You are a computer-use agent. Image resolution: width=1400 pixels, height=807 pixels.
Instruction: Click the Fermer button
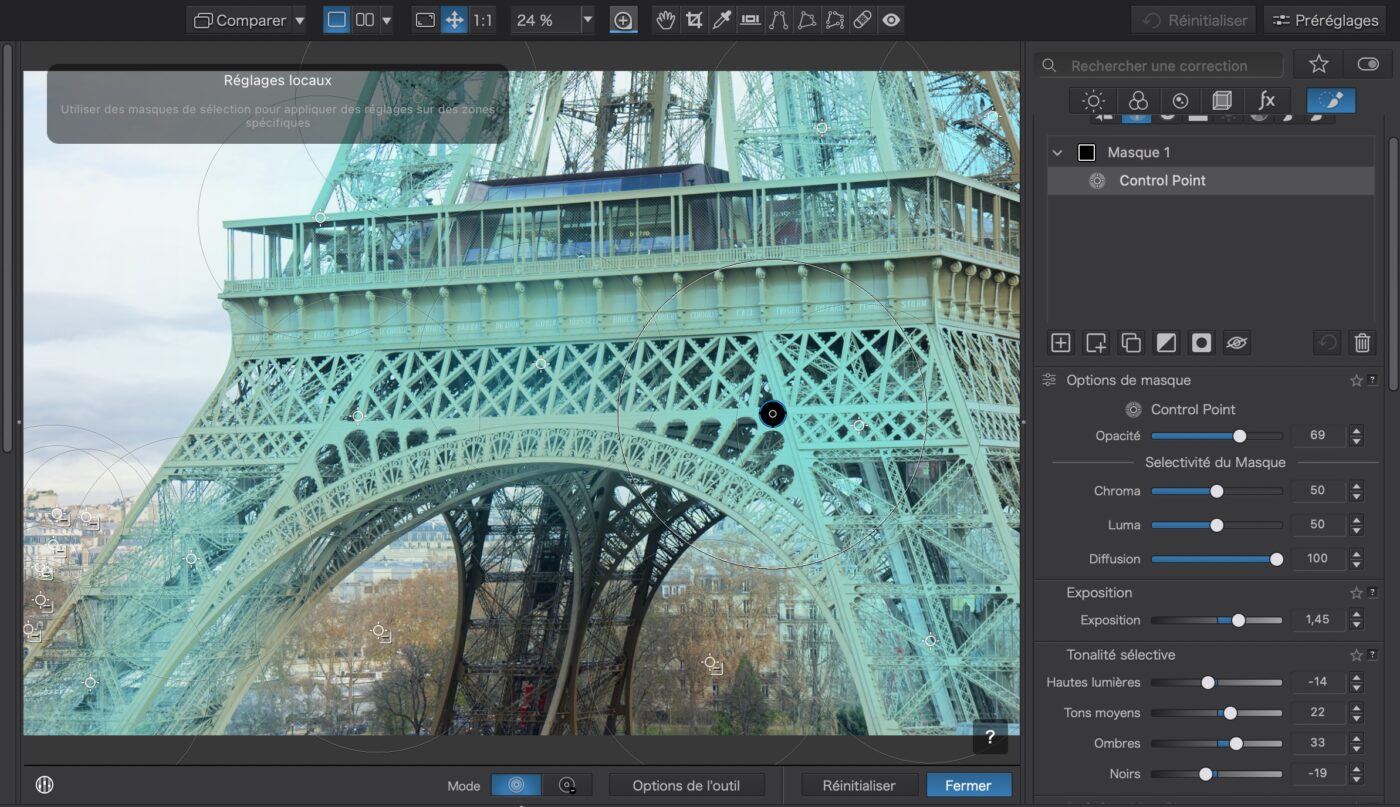point(968,785)
